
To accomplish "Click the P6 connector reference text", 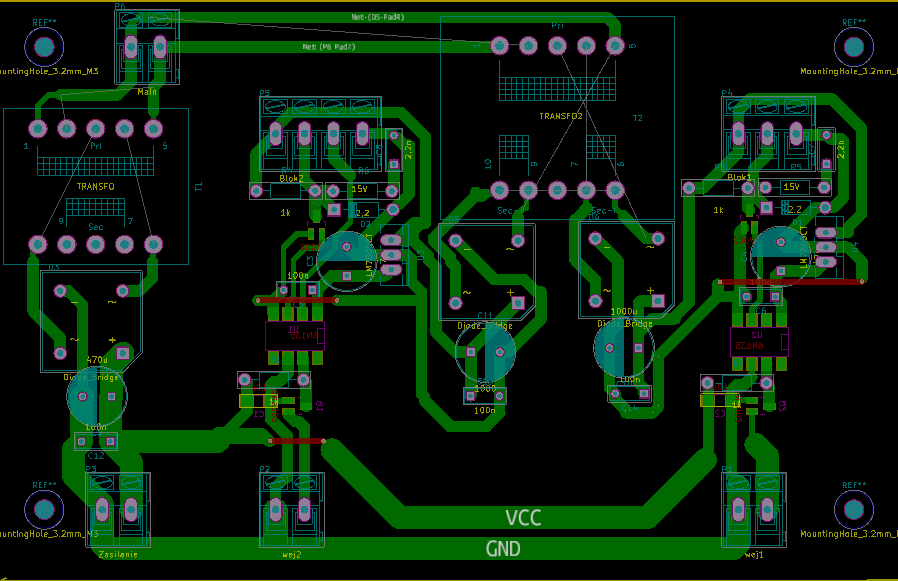I will [x=120, y=6].
